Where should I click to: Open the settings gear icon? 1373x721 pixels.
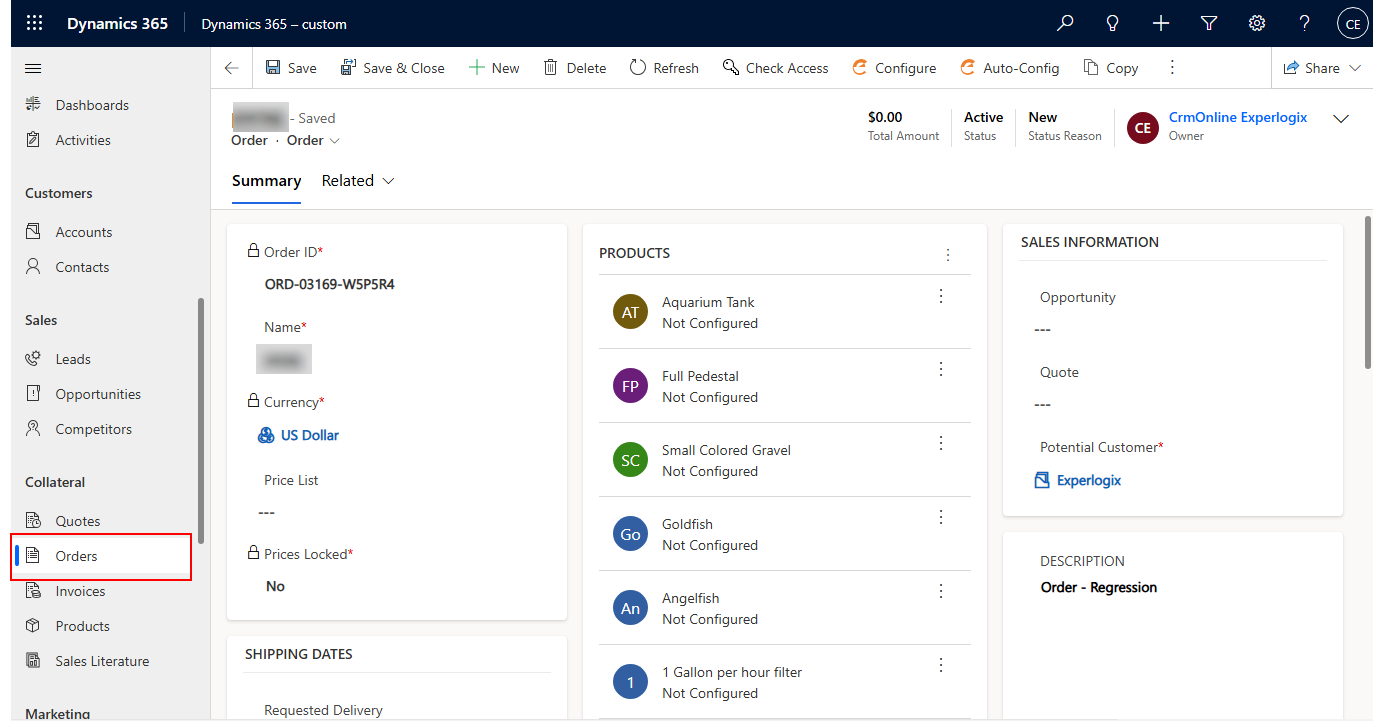click(1257, 23)
